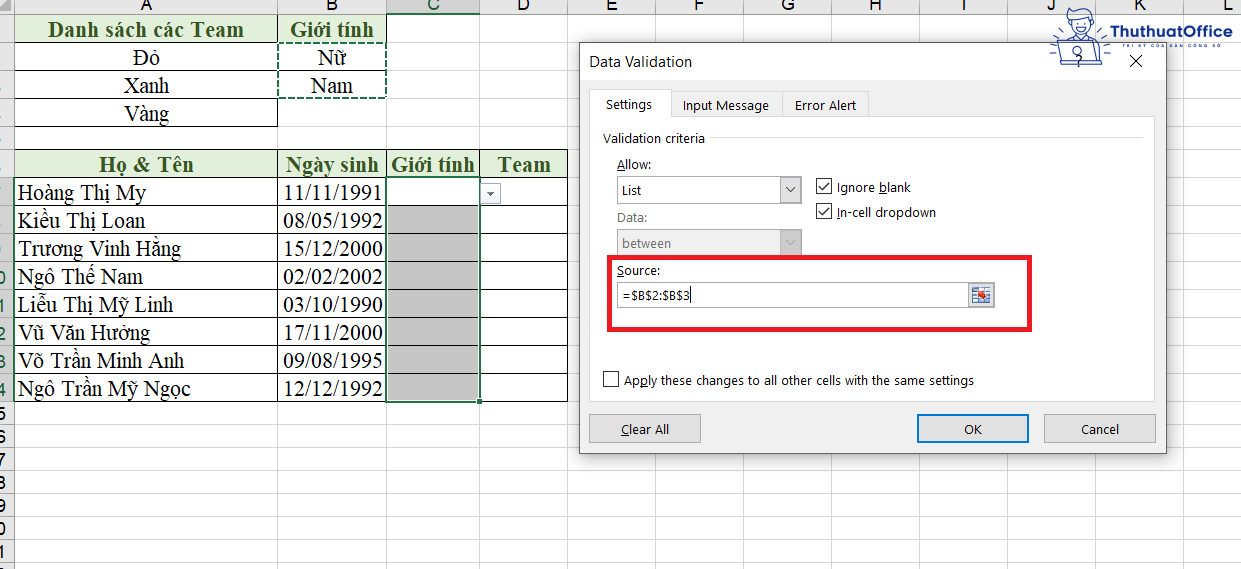
Task: Select the birth date 03/10/1990 cell
Action: click(332, 304)
